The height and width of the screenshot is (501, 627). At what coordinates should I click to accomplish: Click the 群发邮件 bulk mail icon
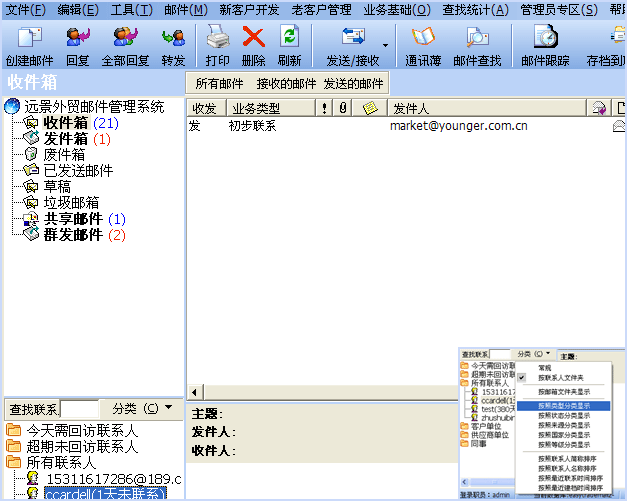click(x=31, y=234)
